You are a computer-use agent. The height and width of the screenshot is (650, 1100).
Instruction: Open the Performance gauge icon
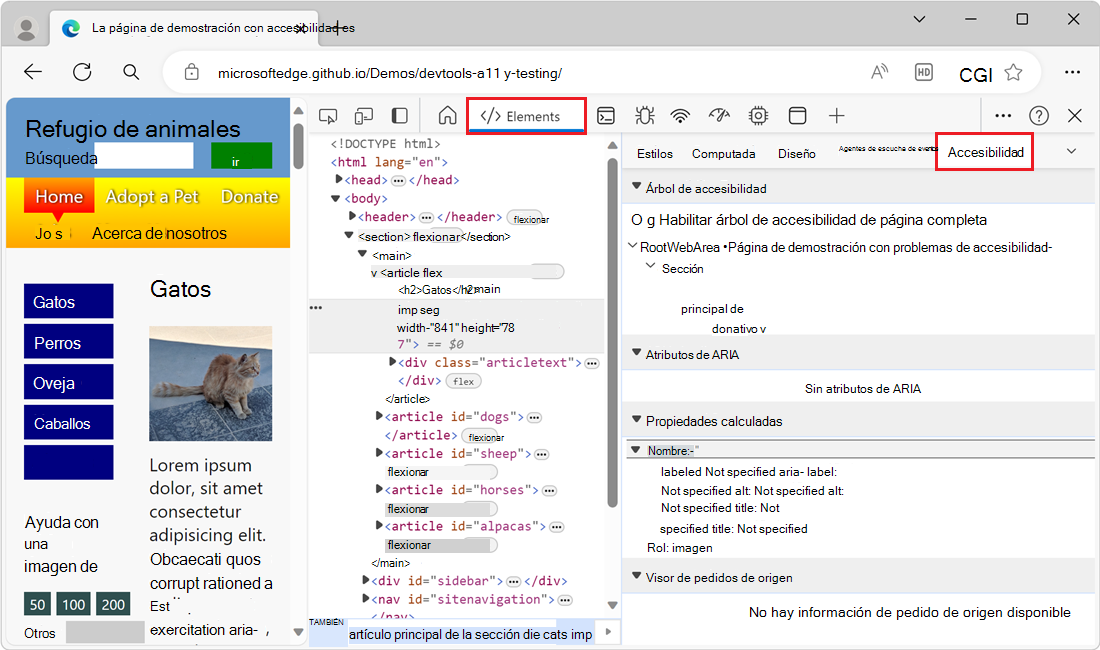click(x=719, y=116)
